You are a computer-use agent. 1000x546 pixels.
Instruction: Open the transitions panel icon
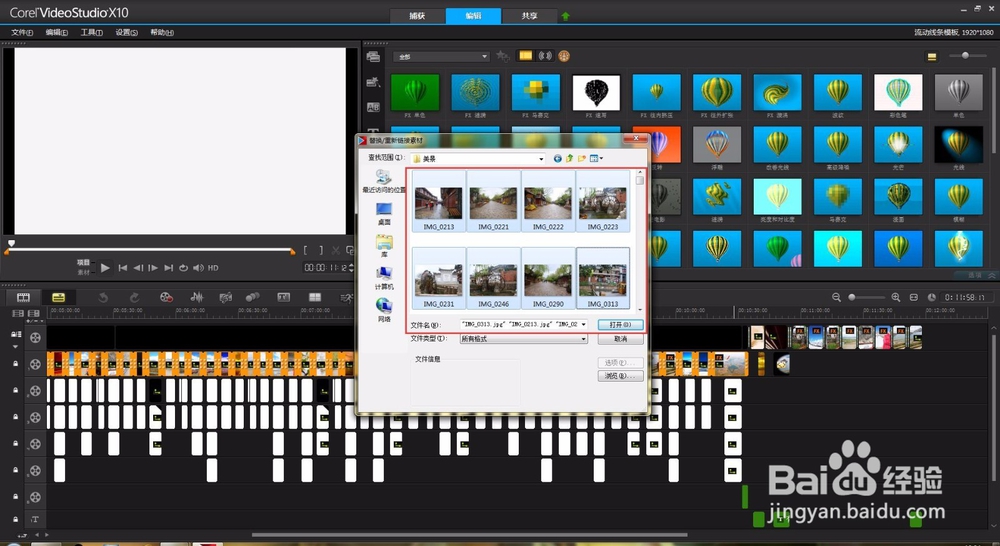click(x=373, y=107)
